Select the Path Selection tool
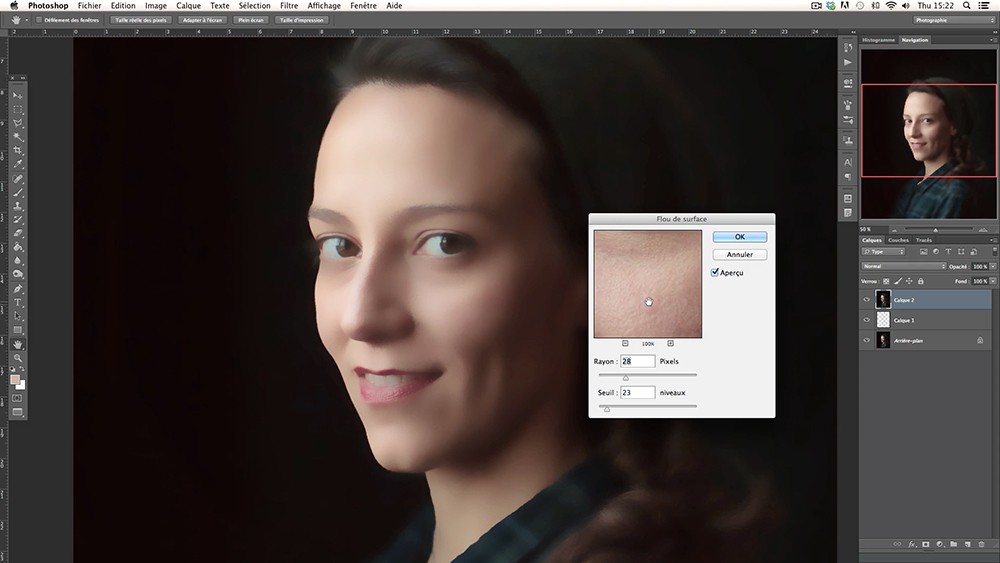 (x=18, y=316)
